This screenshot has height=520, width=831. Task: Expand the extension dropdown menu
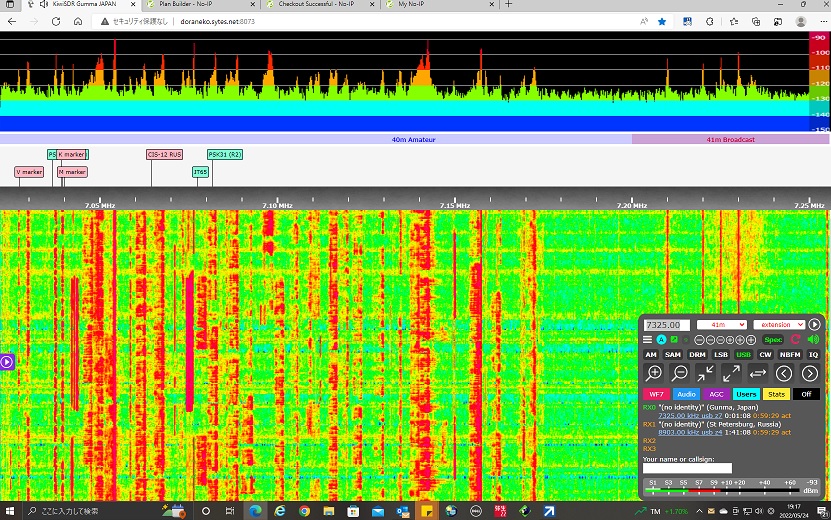(779, 325)
